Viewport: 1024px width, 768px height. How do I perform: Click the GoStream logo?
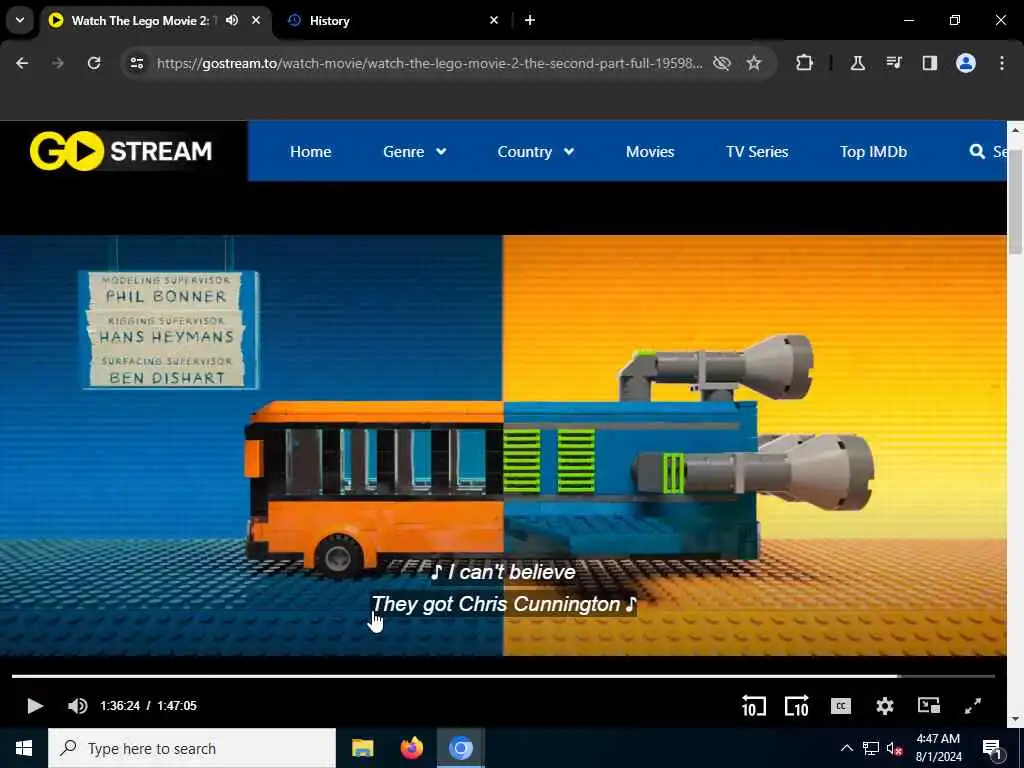pos(121,151)
